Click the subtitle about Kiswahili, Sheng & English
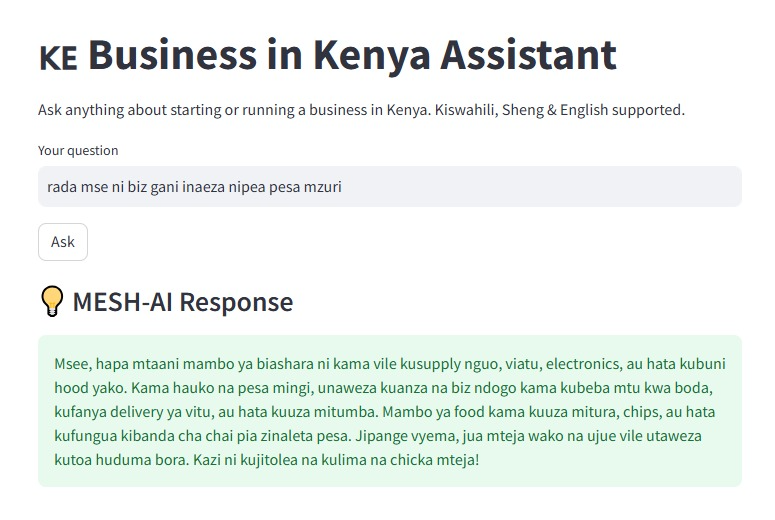 pos(361,110)
